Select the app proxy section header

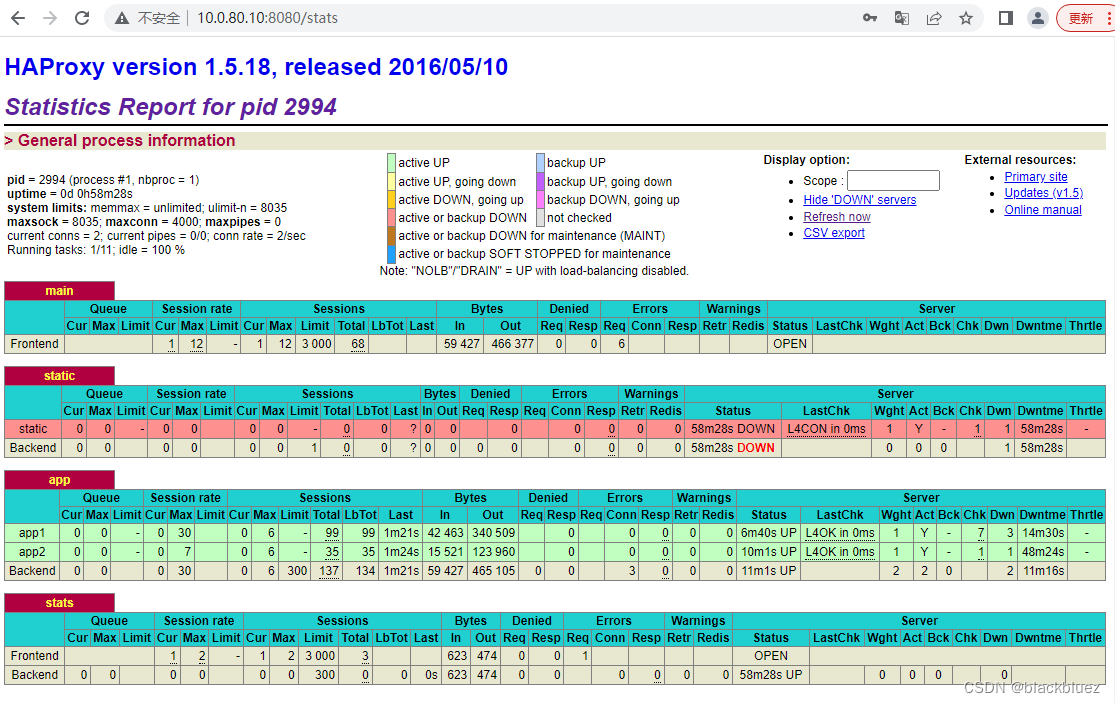pyautogui.click(x=59, y=480)
